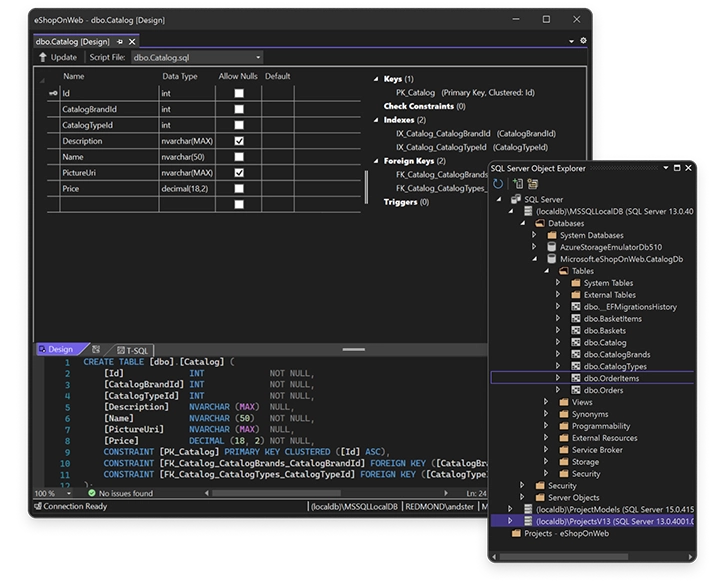Click the Object Explorer horizontal scrollbar thumb
The image size is (725, 583).
(x=564, y=557)
